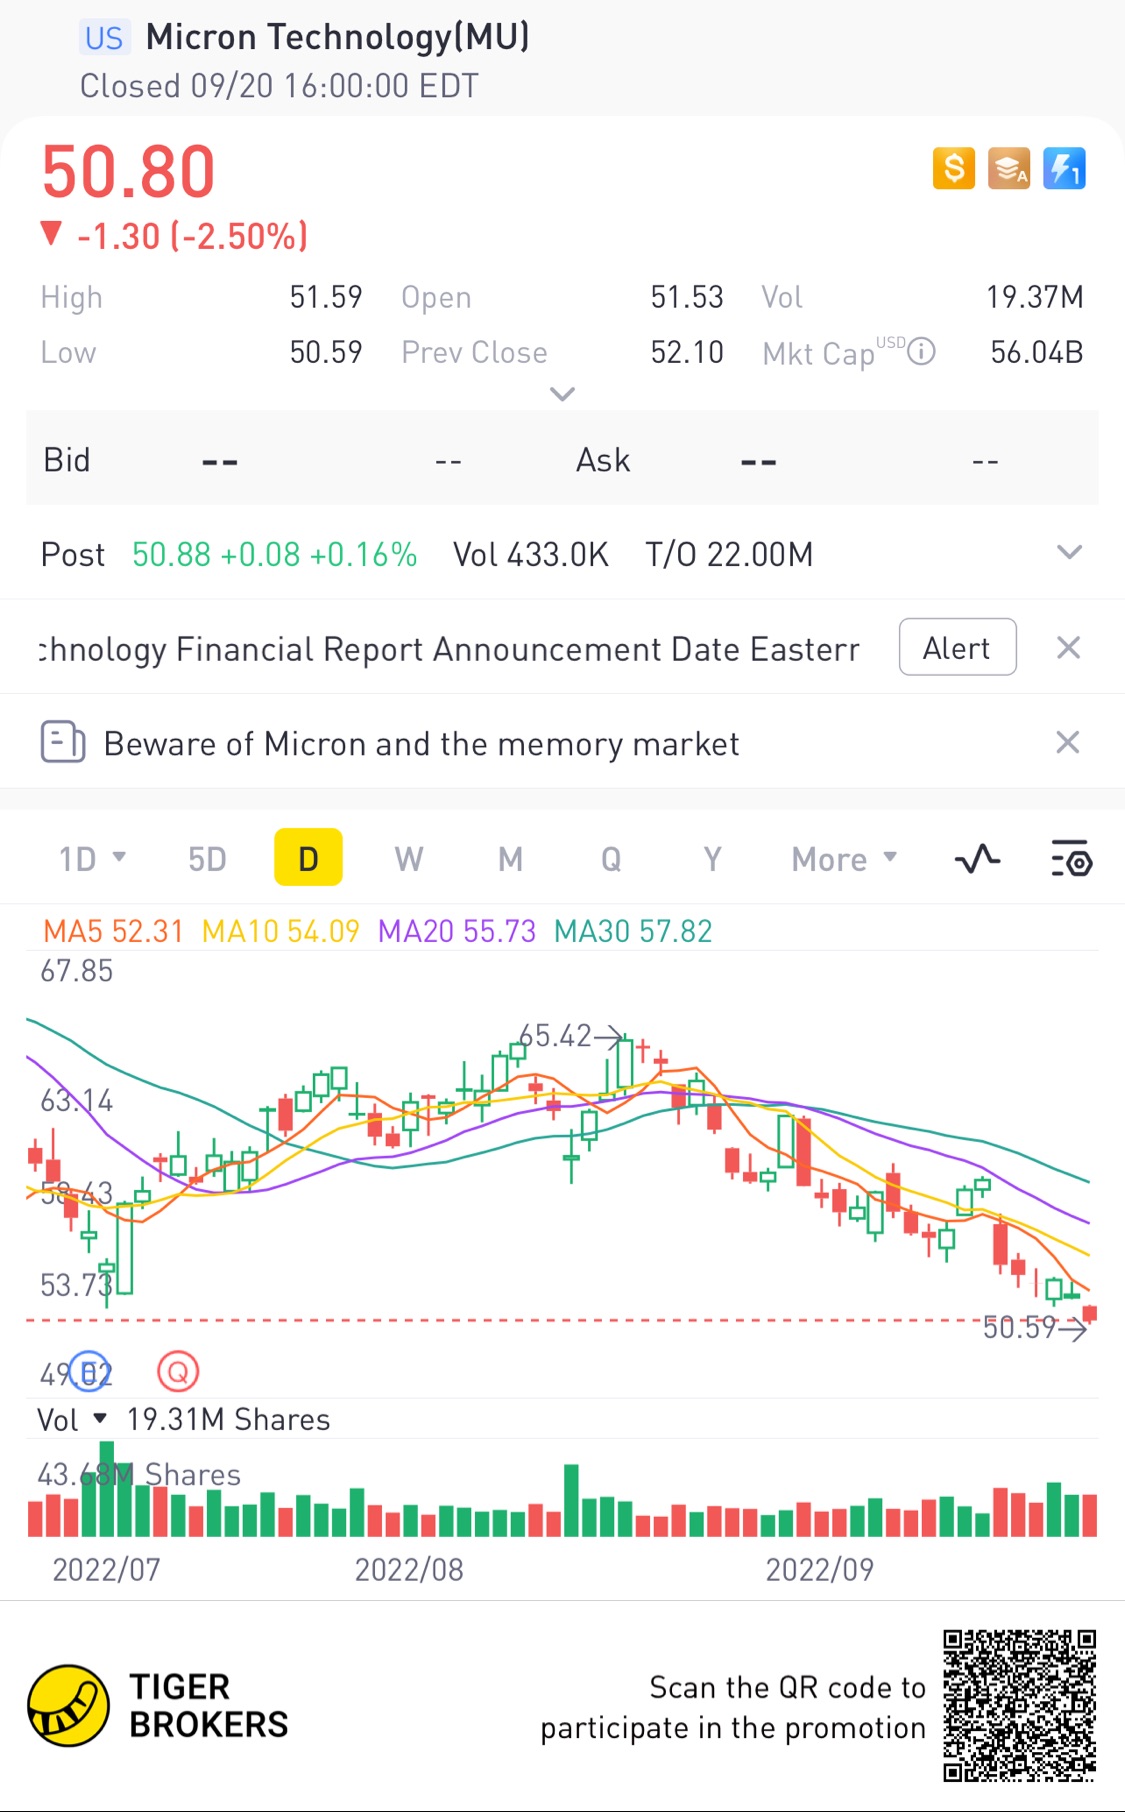Dismiss the financial report announcement banner
The image size is (1125, 1812).
(1068, 648)
